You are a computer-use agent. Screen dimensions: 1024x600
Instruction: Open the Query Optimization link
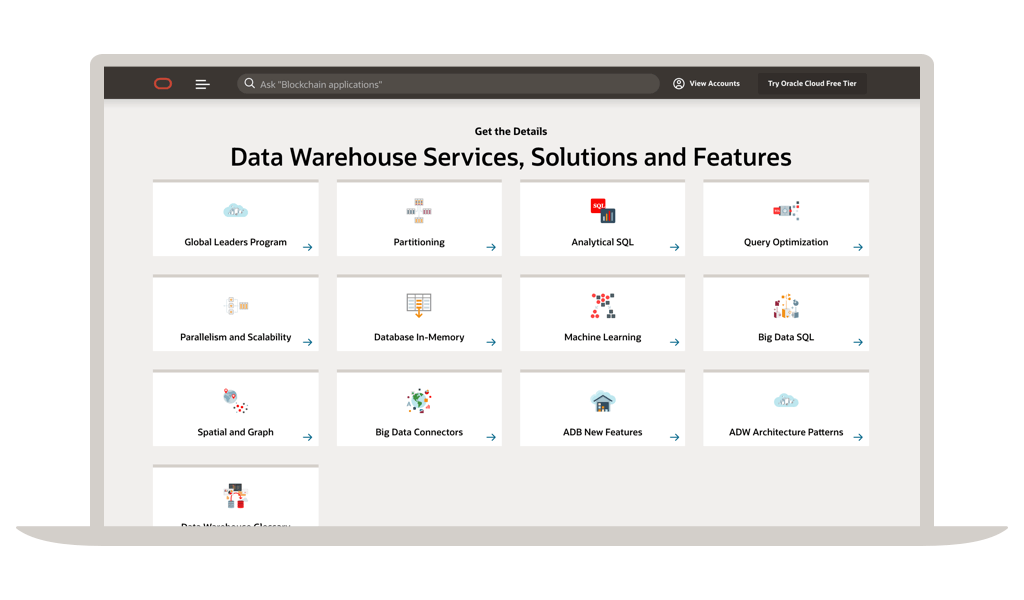pos(786,242)
